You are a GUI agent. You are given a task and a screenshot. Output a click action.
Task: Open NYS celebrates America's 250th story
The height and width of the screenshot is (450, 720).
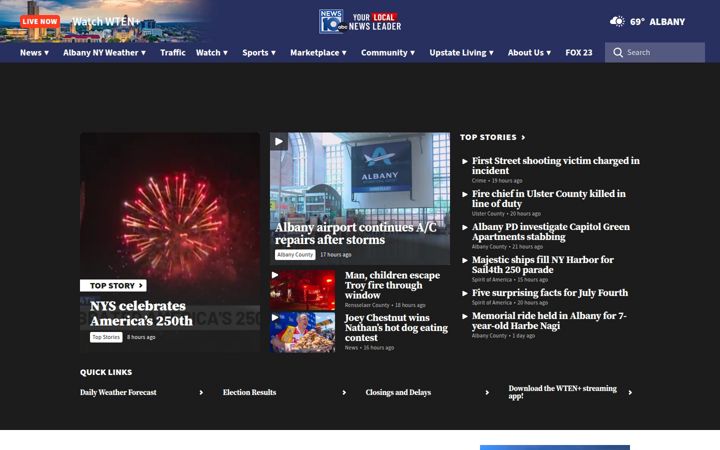click(x=141, y=313)
